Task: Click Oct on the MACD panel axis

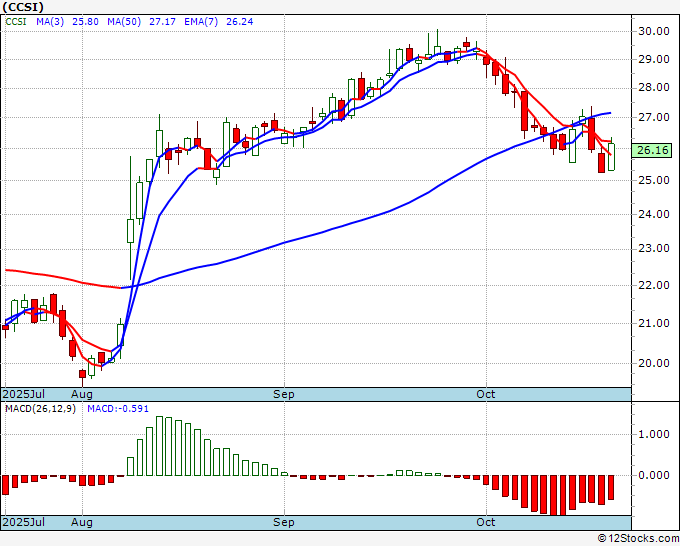Action: [x=486, y=522]
